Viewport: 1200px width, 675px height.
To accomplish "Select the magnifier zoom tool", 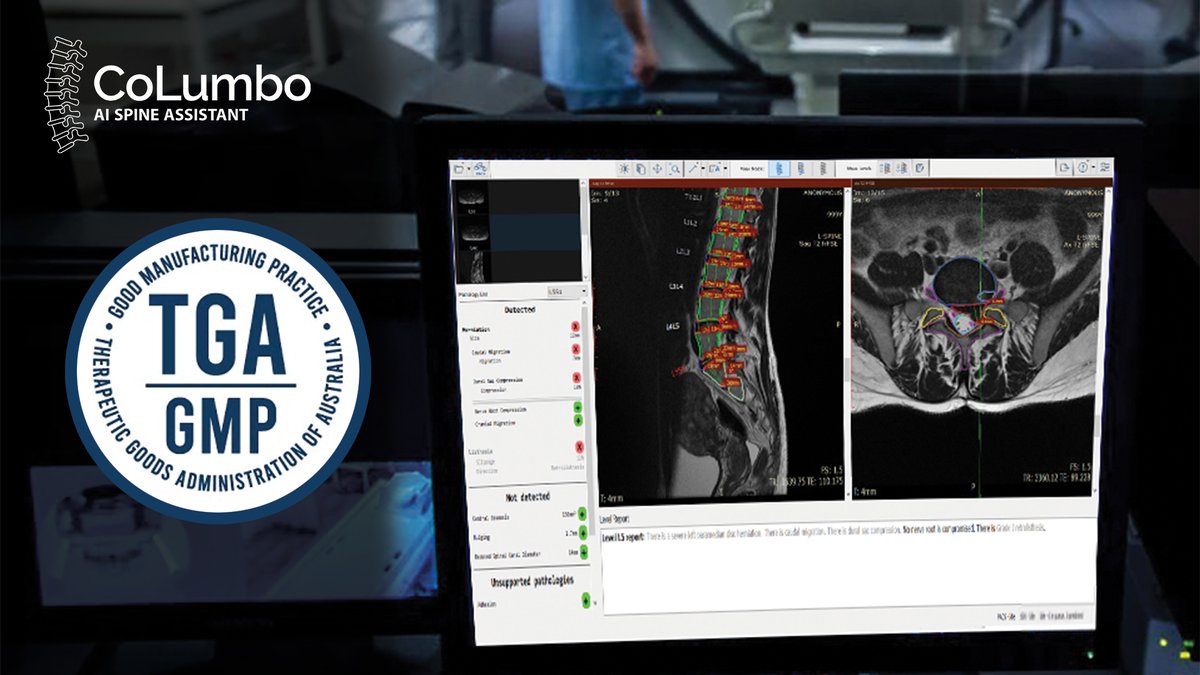I will click(675, 169).
